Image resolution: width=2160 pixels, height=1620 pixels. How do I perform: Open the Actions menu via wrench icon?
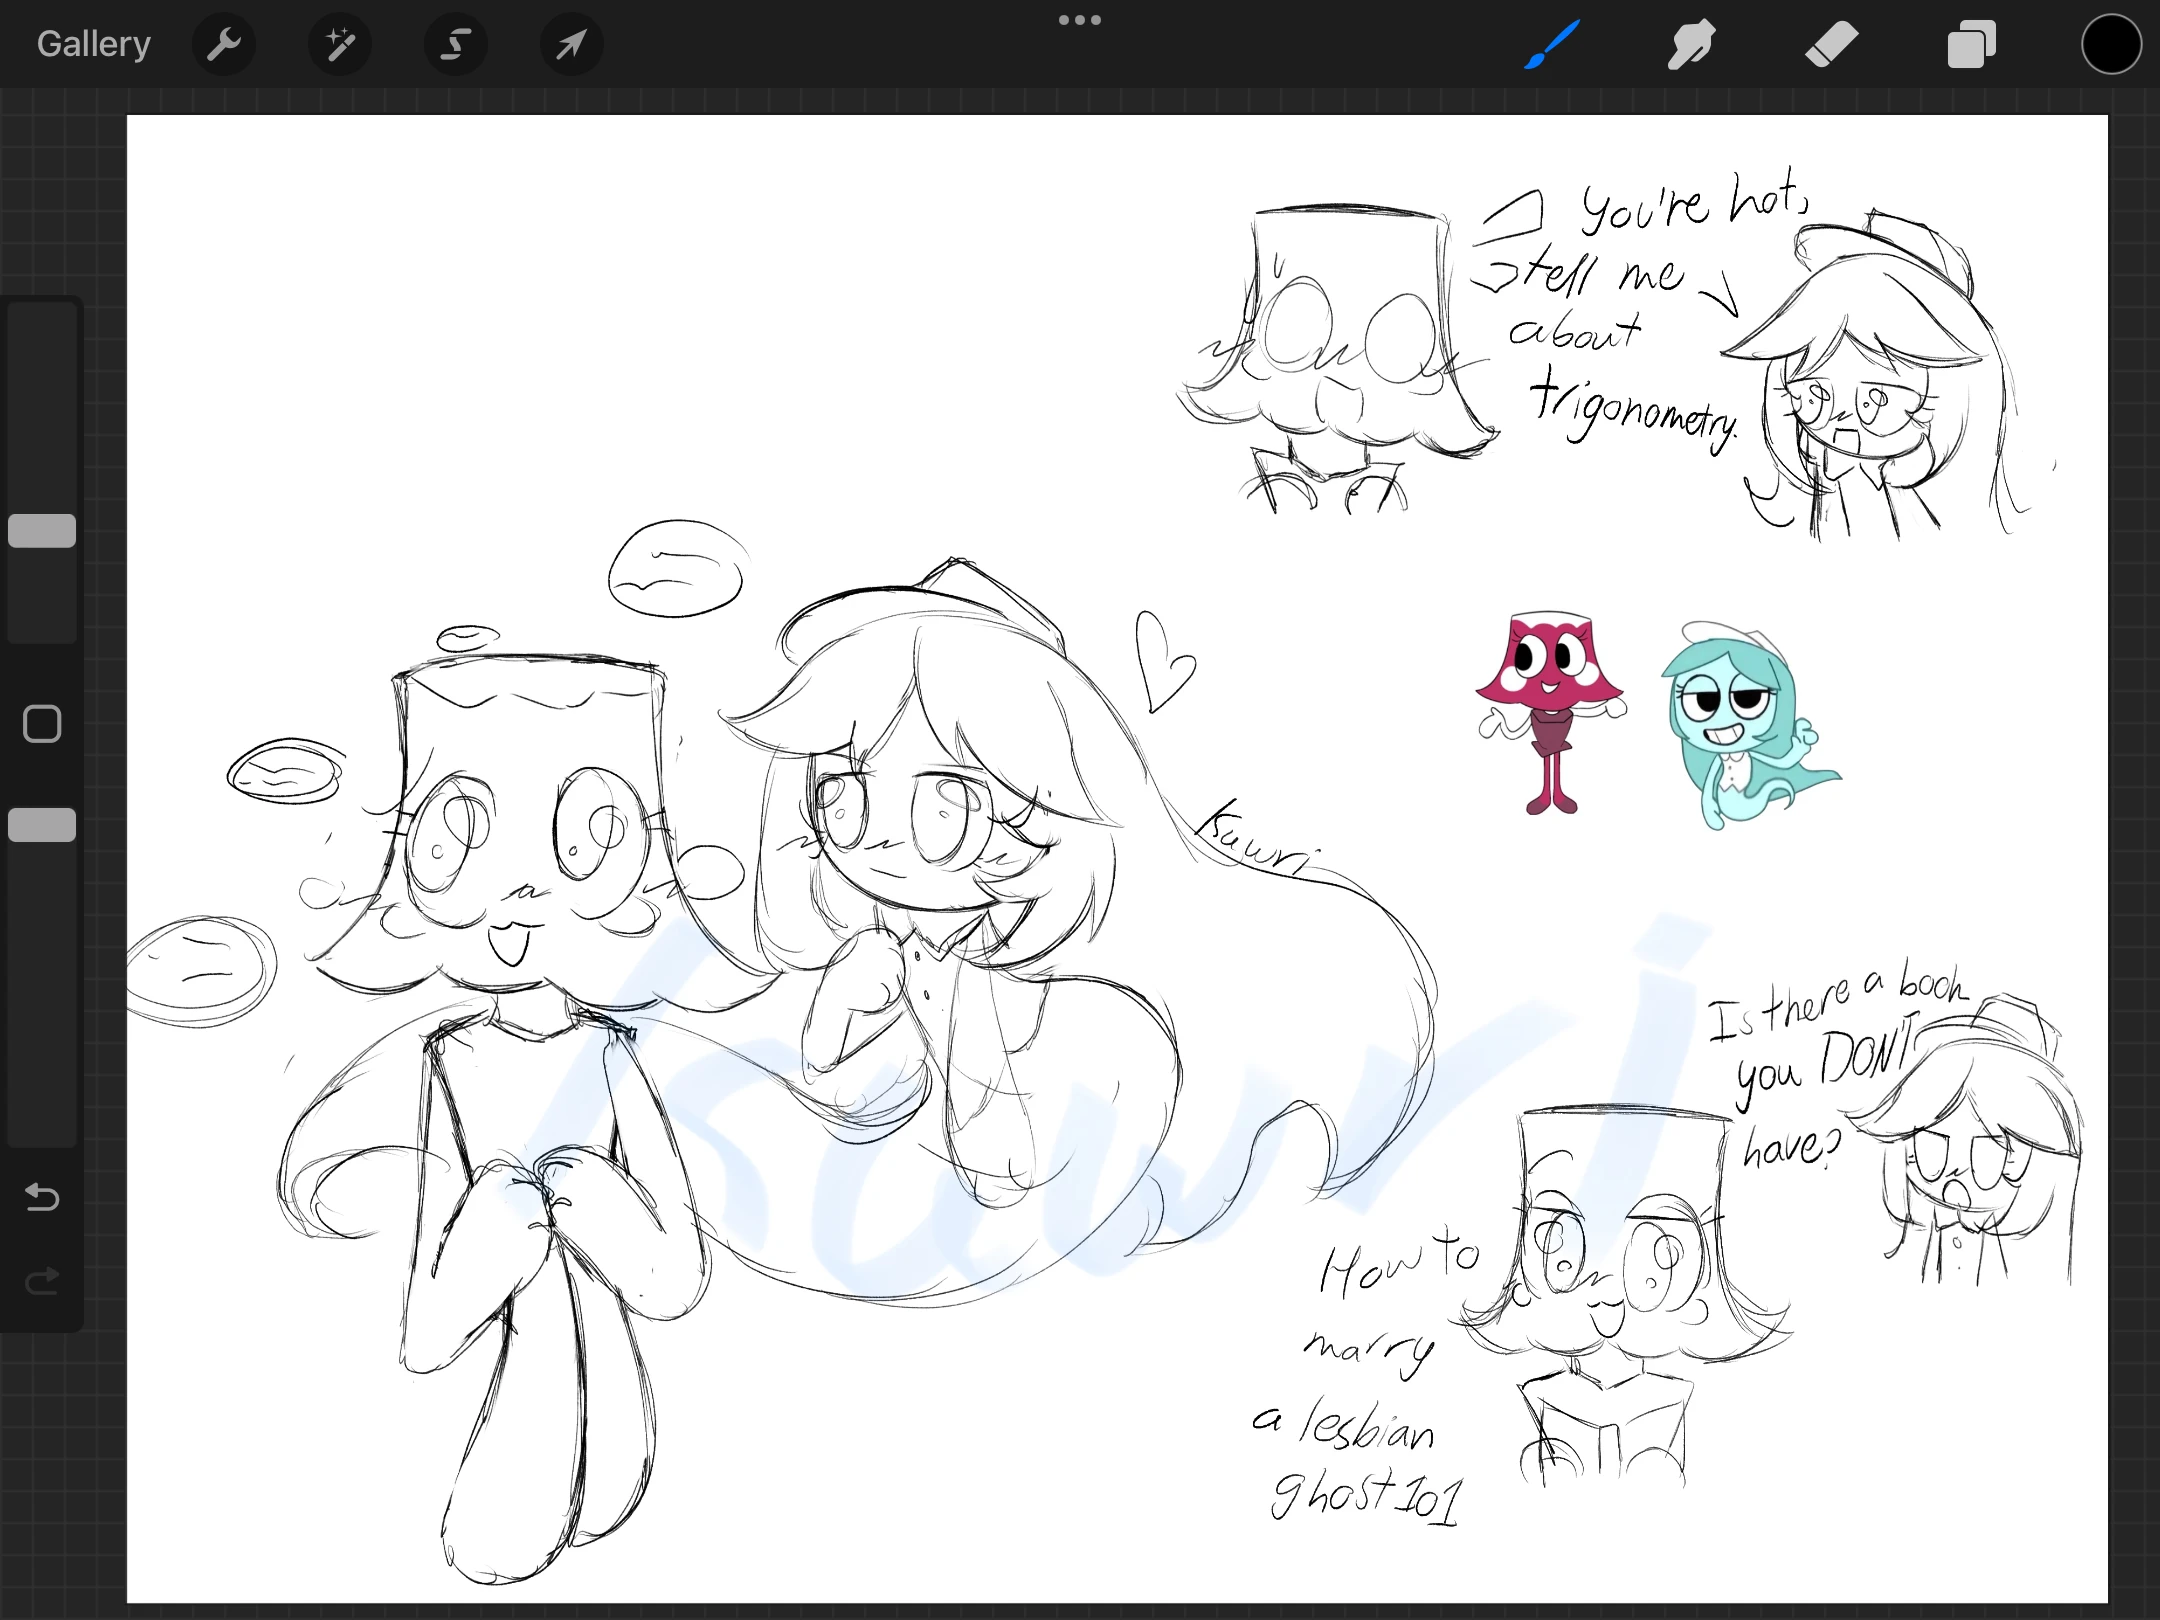click(x=224, y=44)
